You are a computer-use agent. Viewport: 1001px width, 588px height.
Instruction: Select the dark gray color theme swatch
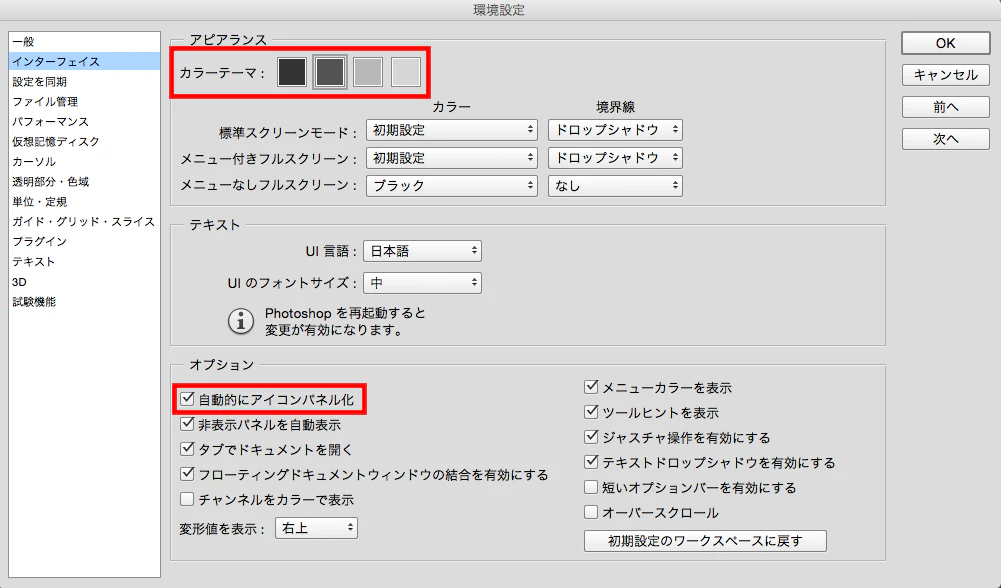click(329, 72)
